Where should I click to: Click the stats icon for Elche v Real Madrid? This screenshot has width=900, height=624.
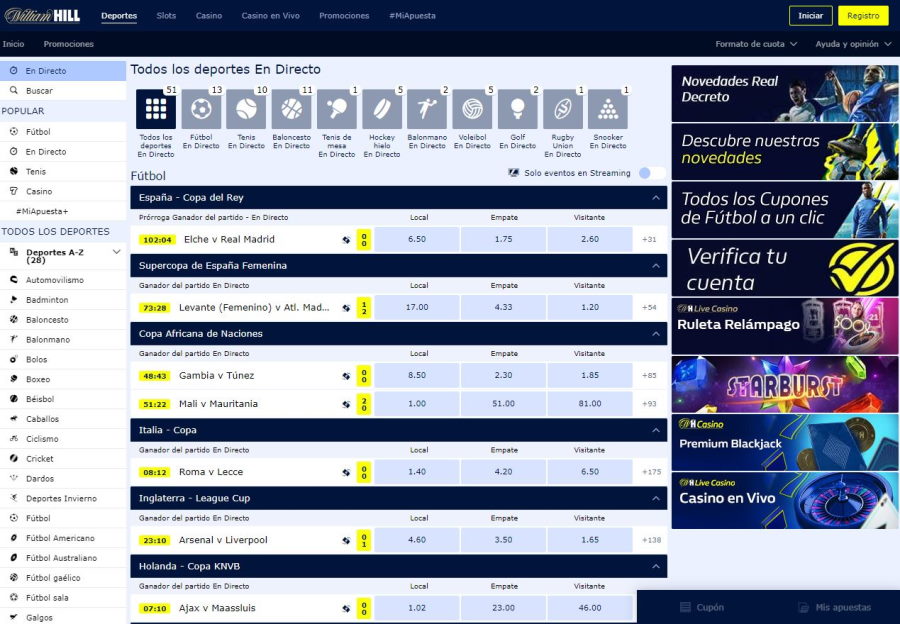(x=346, y=240)
